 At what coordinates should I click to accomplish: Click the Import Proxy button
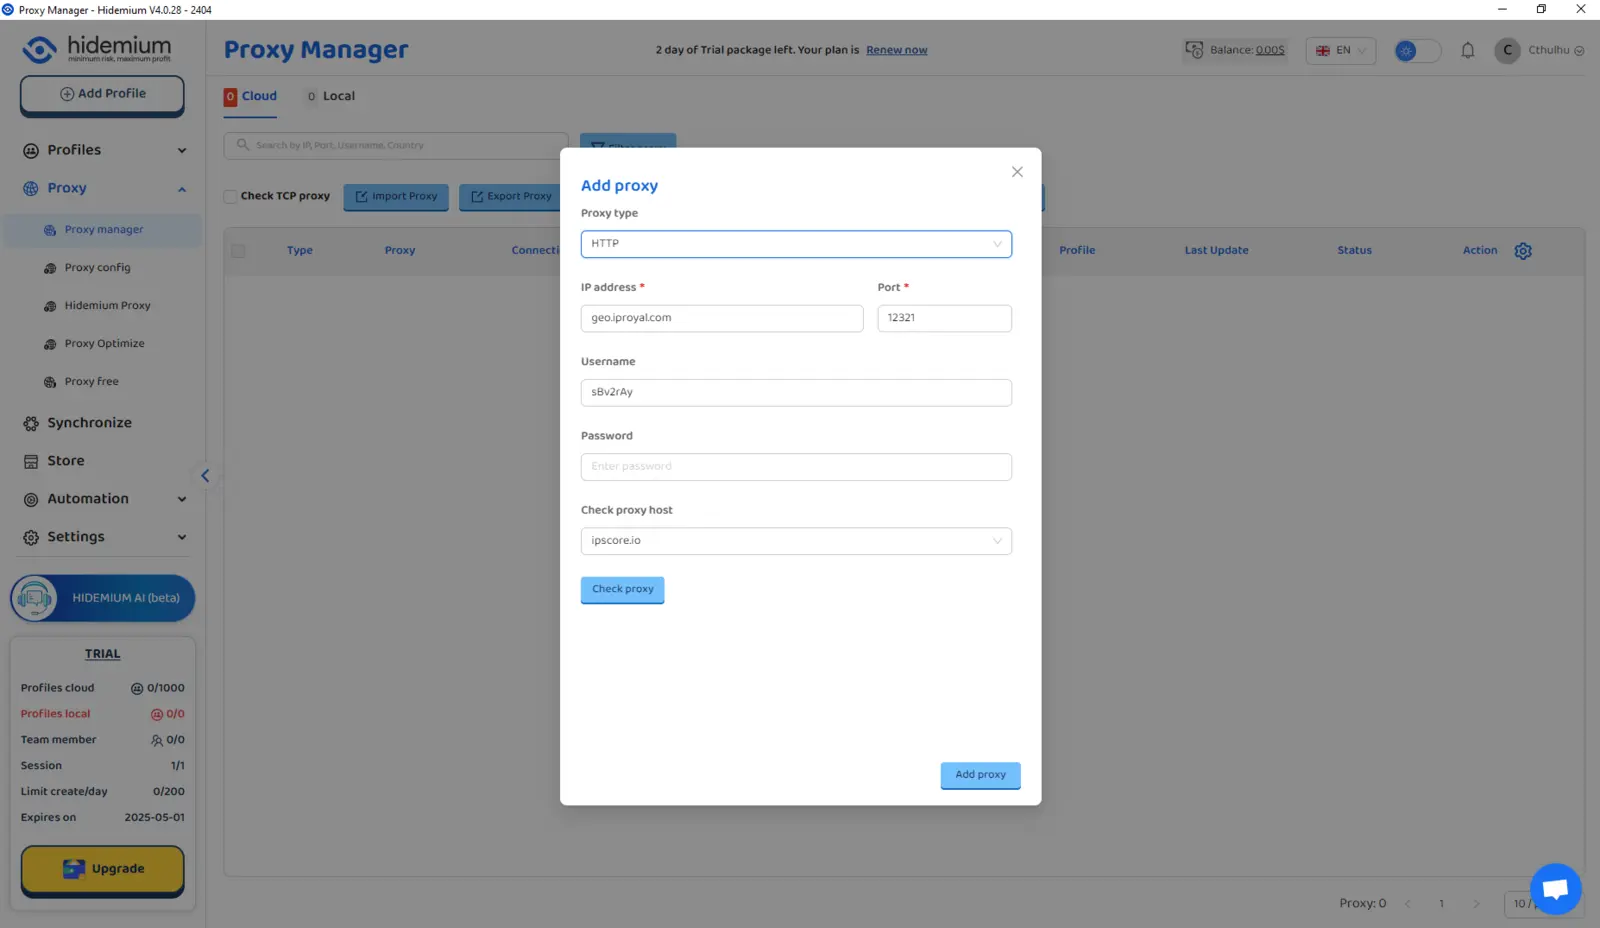396,197
